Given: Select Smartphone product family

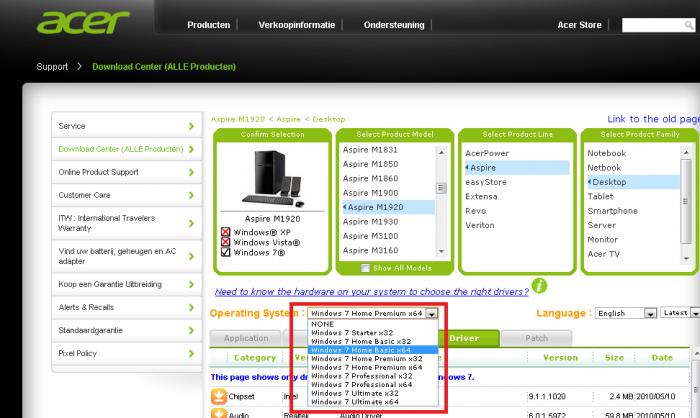Looking at the screenshot, I should click(612, 211).
